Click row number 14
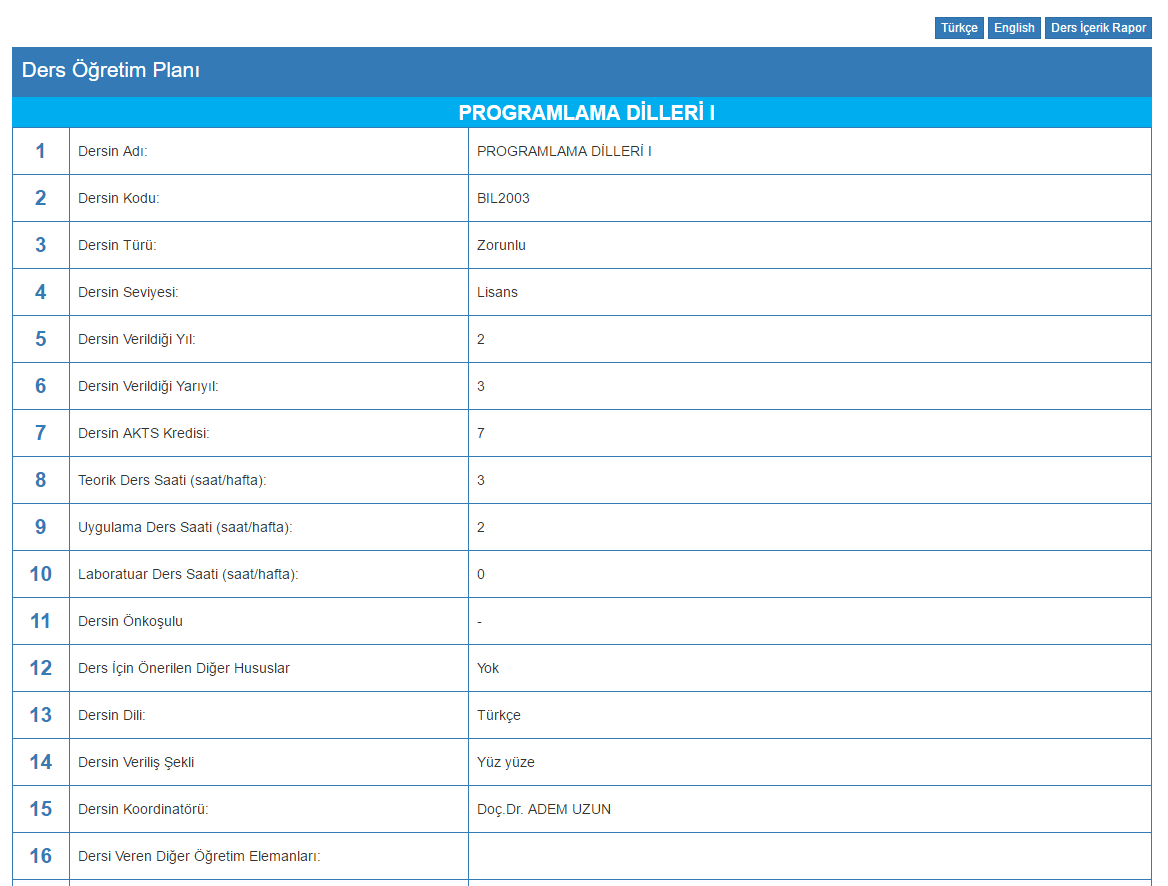This screenshot has height=886, width=1168. point(40,762)
